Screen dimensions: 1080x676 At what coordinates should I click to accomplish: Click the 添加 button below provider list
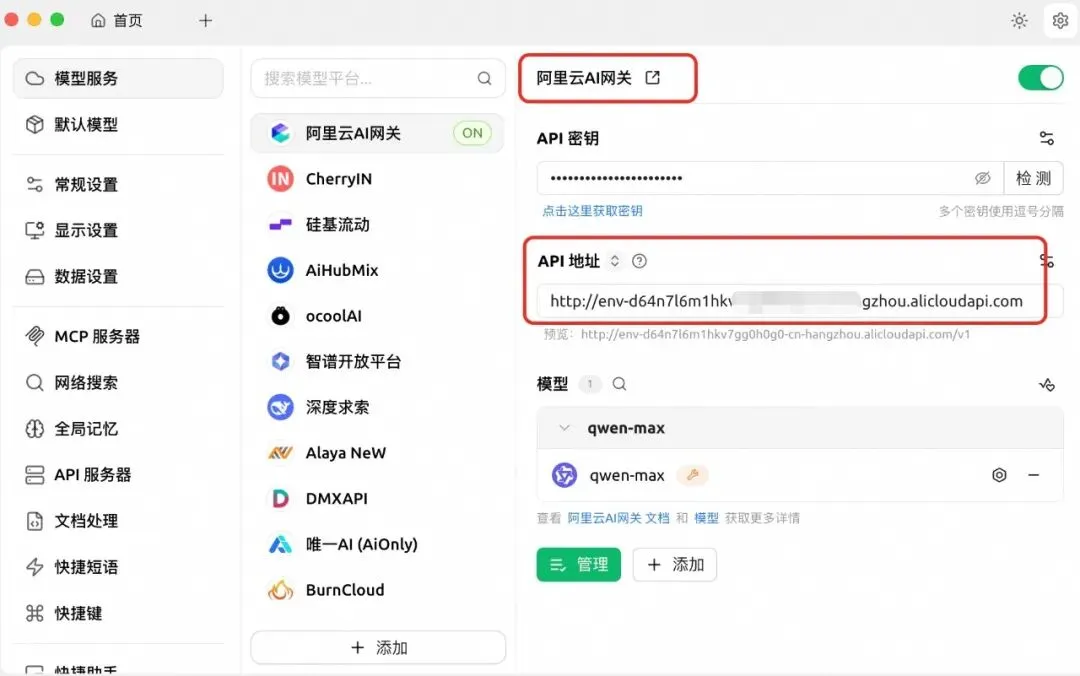coord(378,648)
